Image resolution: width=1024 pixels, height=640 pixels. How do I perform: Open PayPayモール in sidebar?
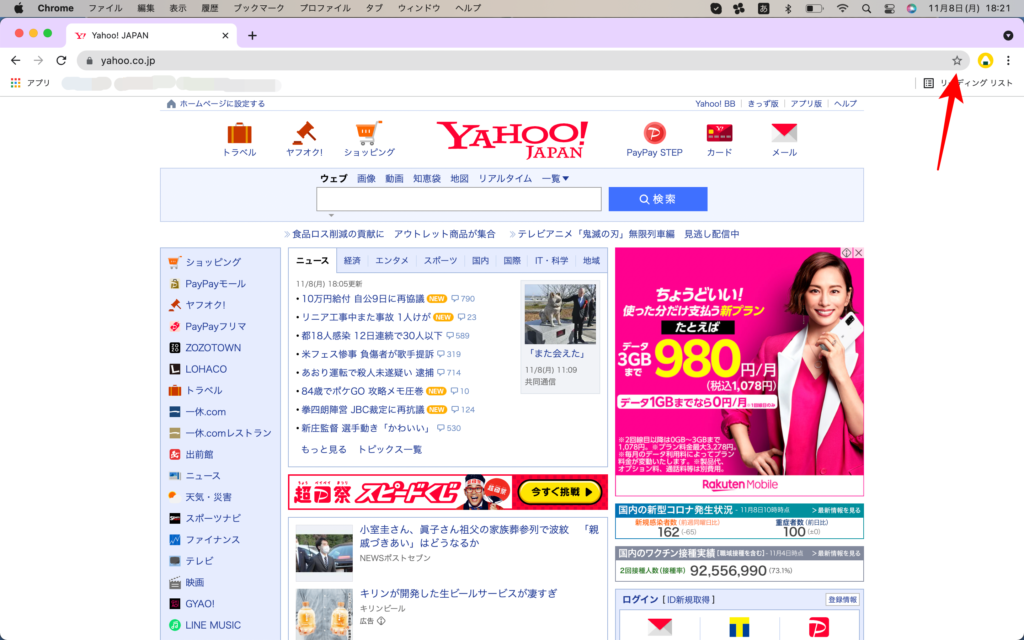tap(215, 283)
